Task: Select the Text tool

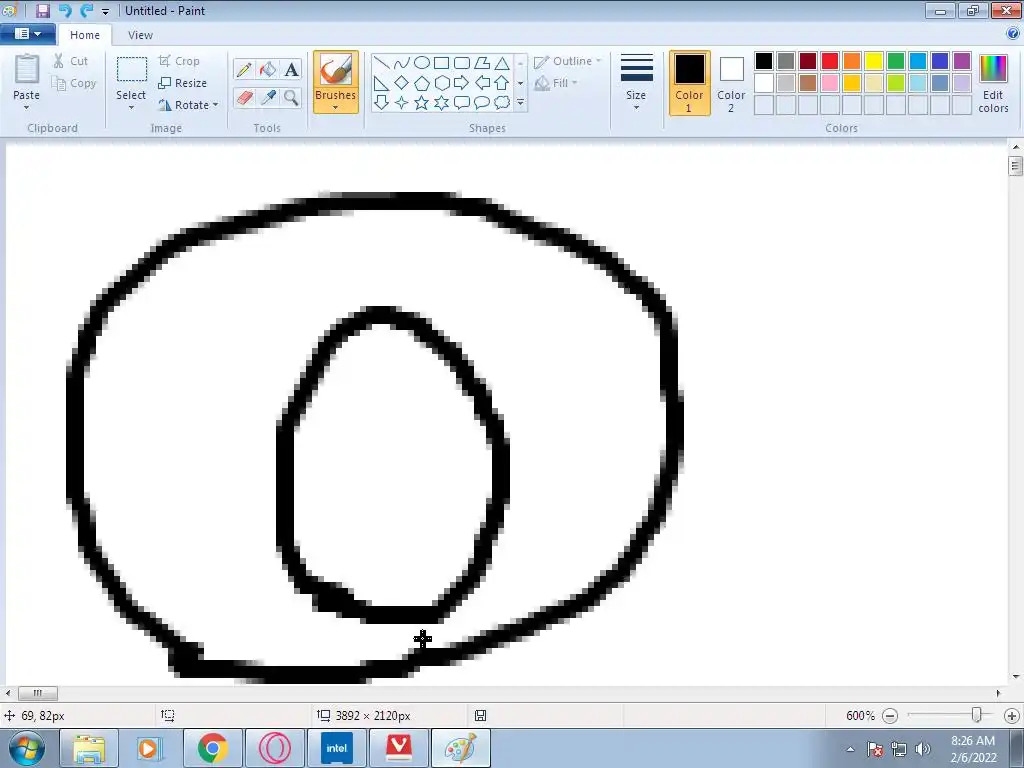Action: click(x=291, y=69)
